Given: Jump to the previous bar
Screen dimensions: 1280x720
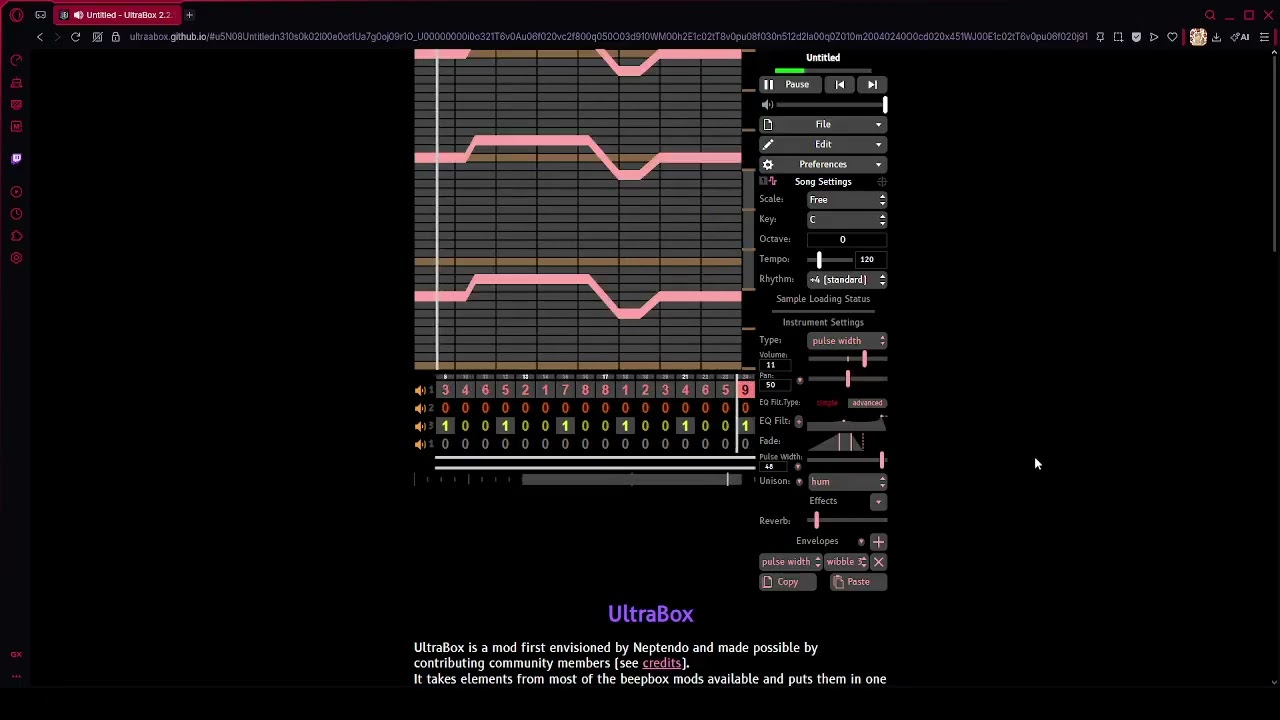Looking at the screenshot, I should 840,85.
